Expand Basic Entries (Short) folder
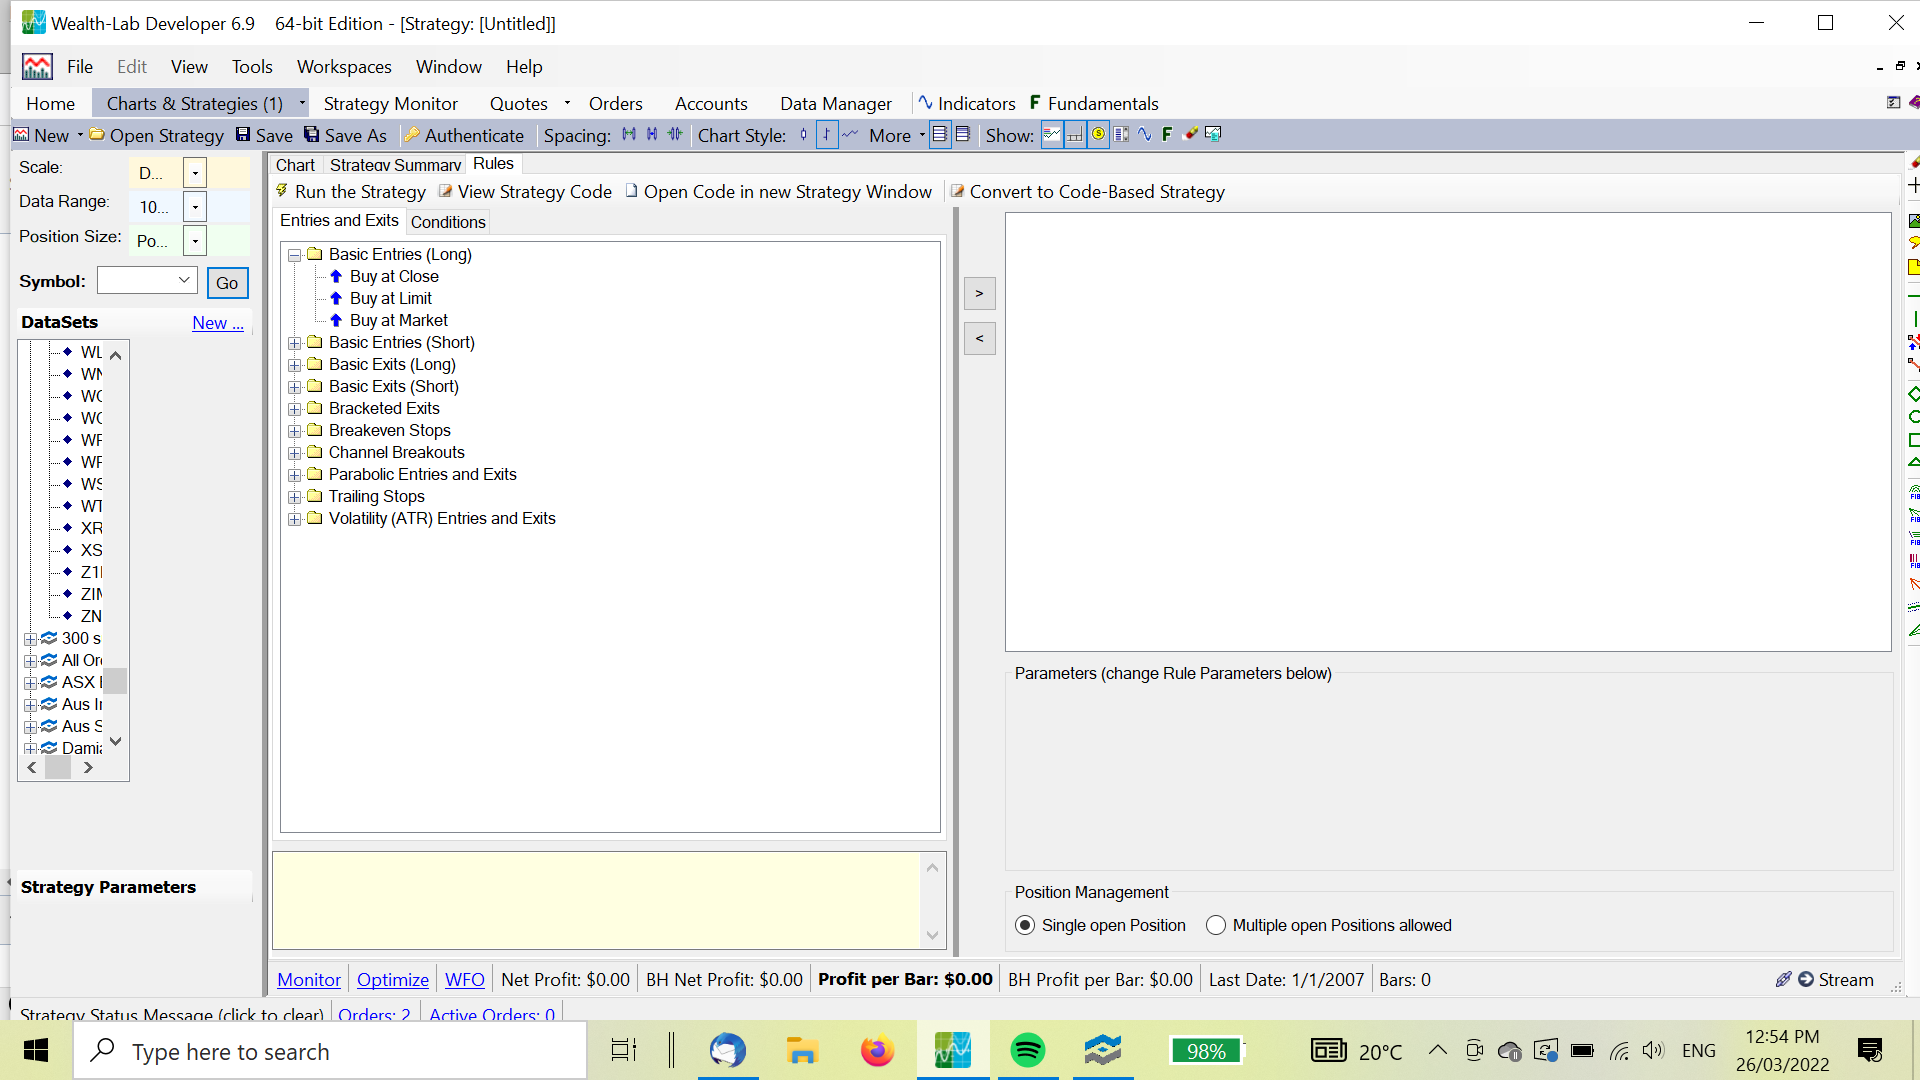The width and height of the screenshot is (1920, 1080). click(295, 343)
